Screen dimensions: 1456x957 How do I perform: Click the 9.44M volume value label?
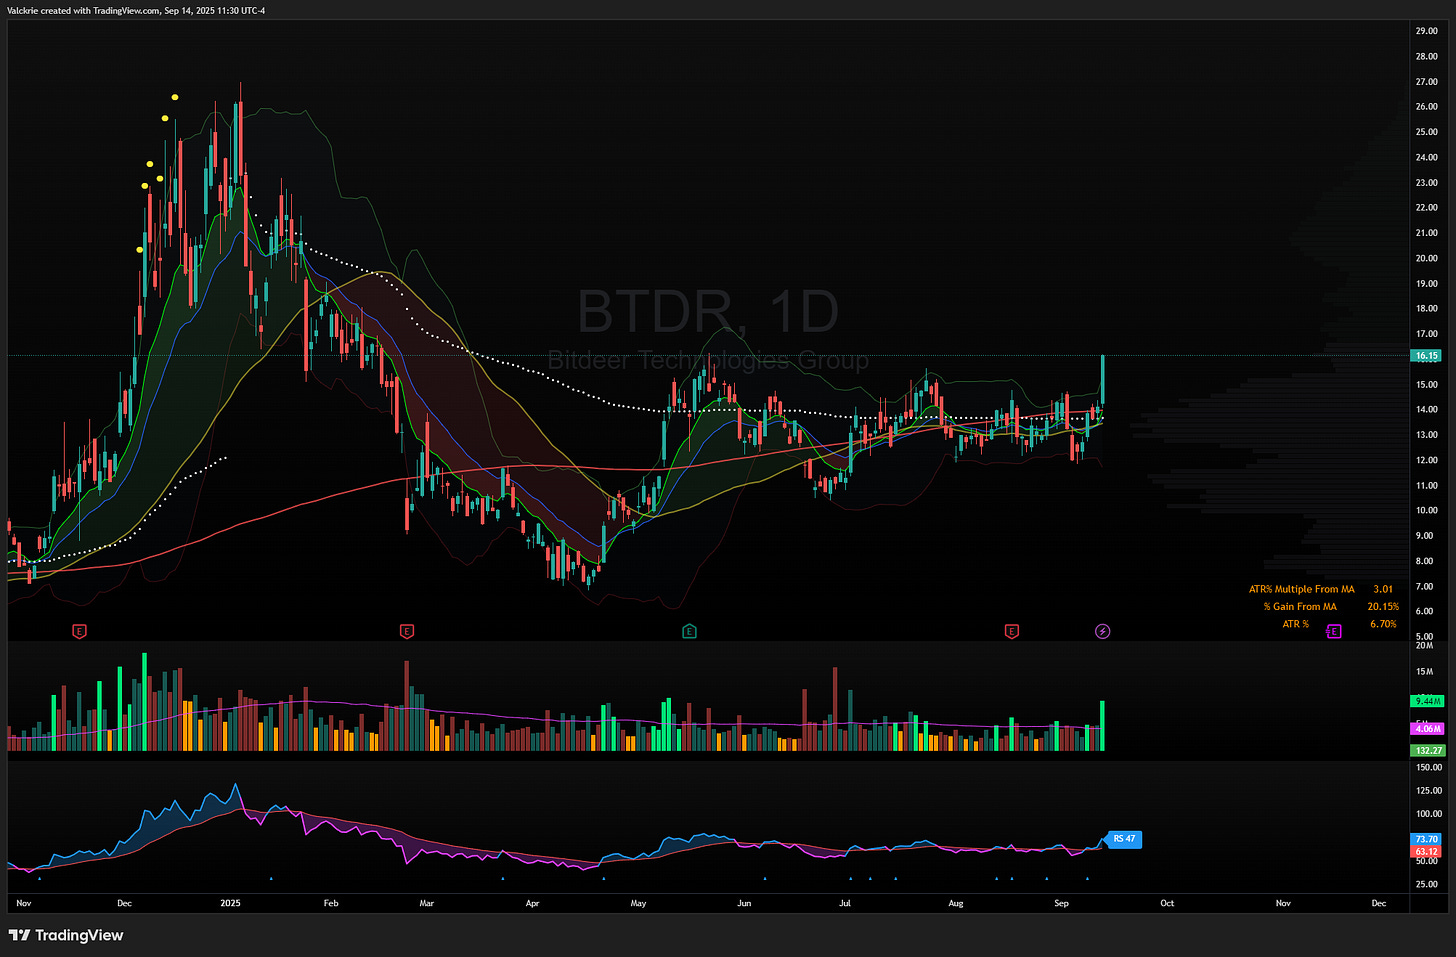pyautogui.click(x=1427, y=701)
